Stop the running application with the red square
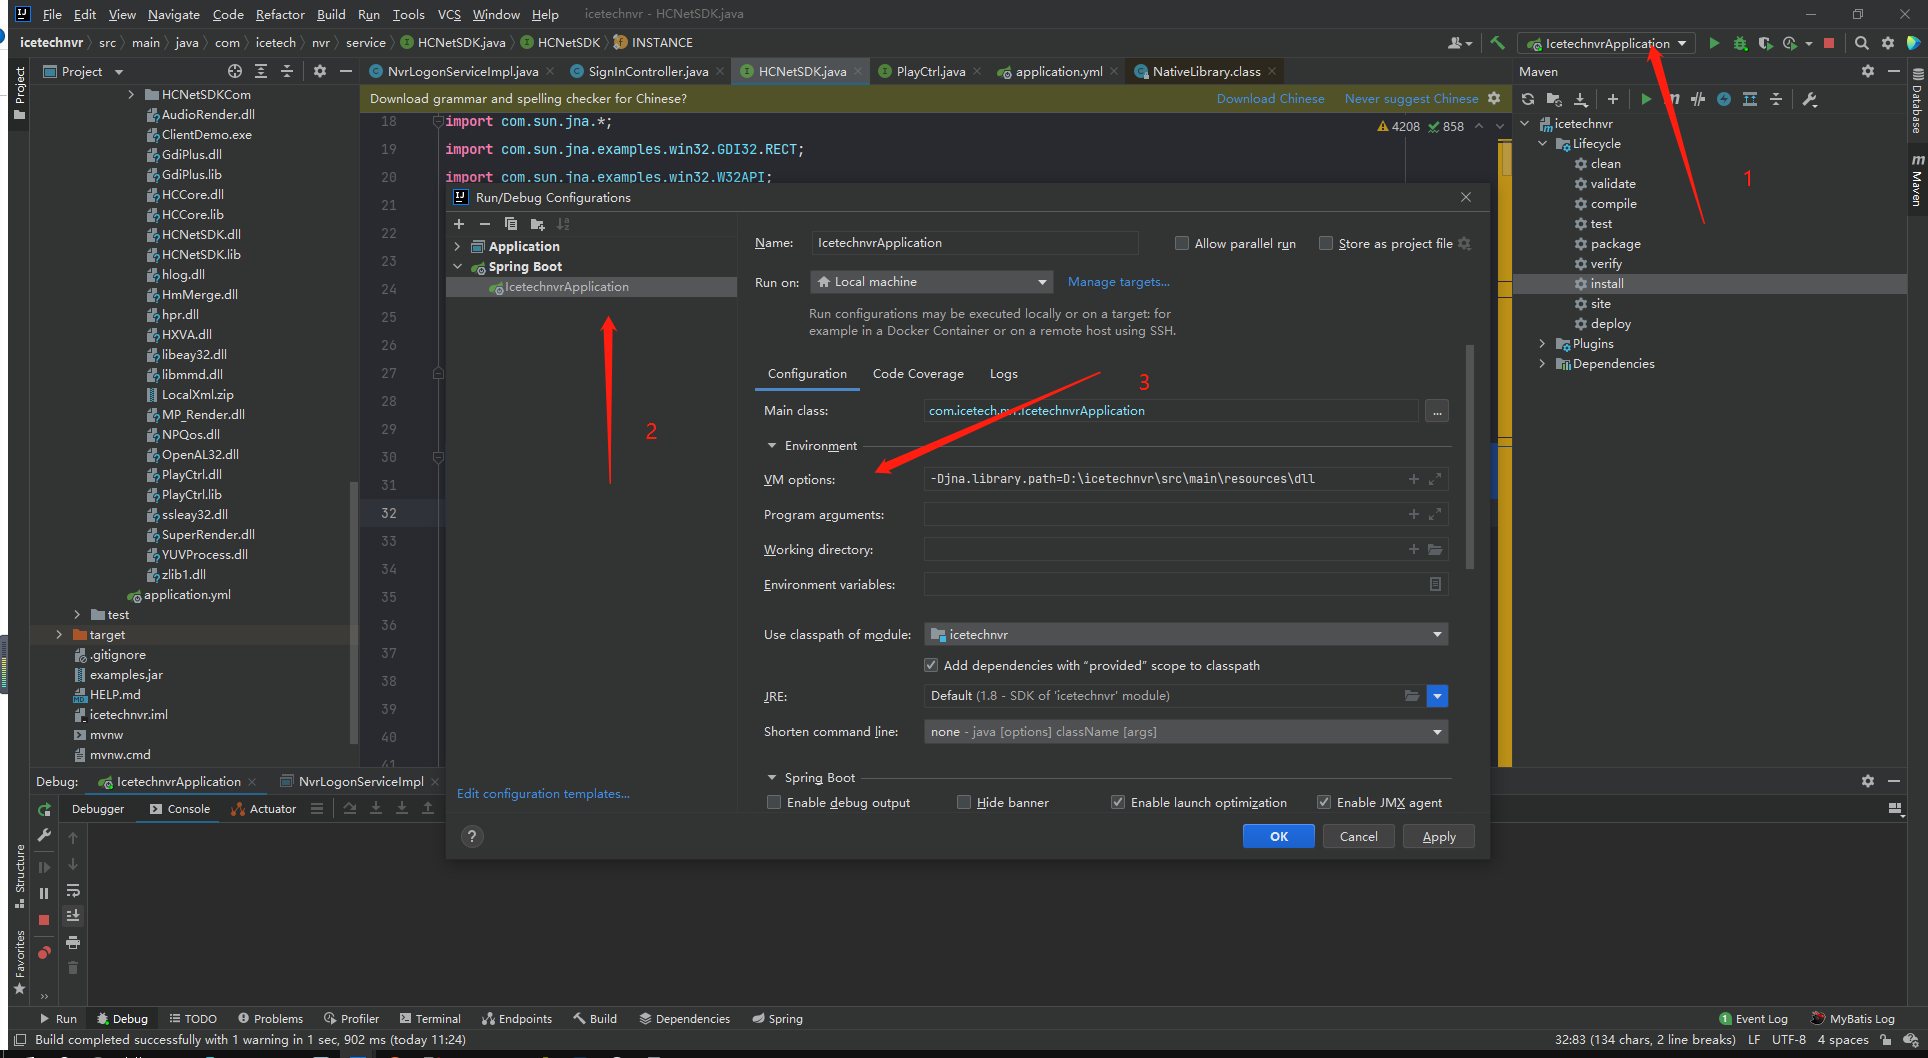1928x1058 pixels. pos(1830,43)
